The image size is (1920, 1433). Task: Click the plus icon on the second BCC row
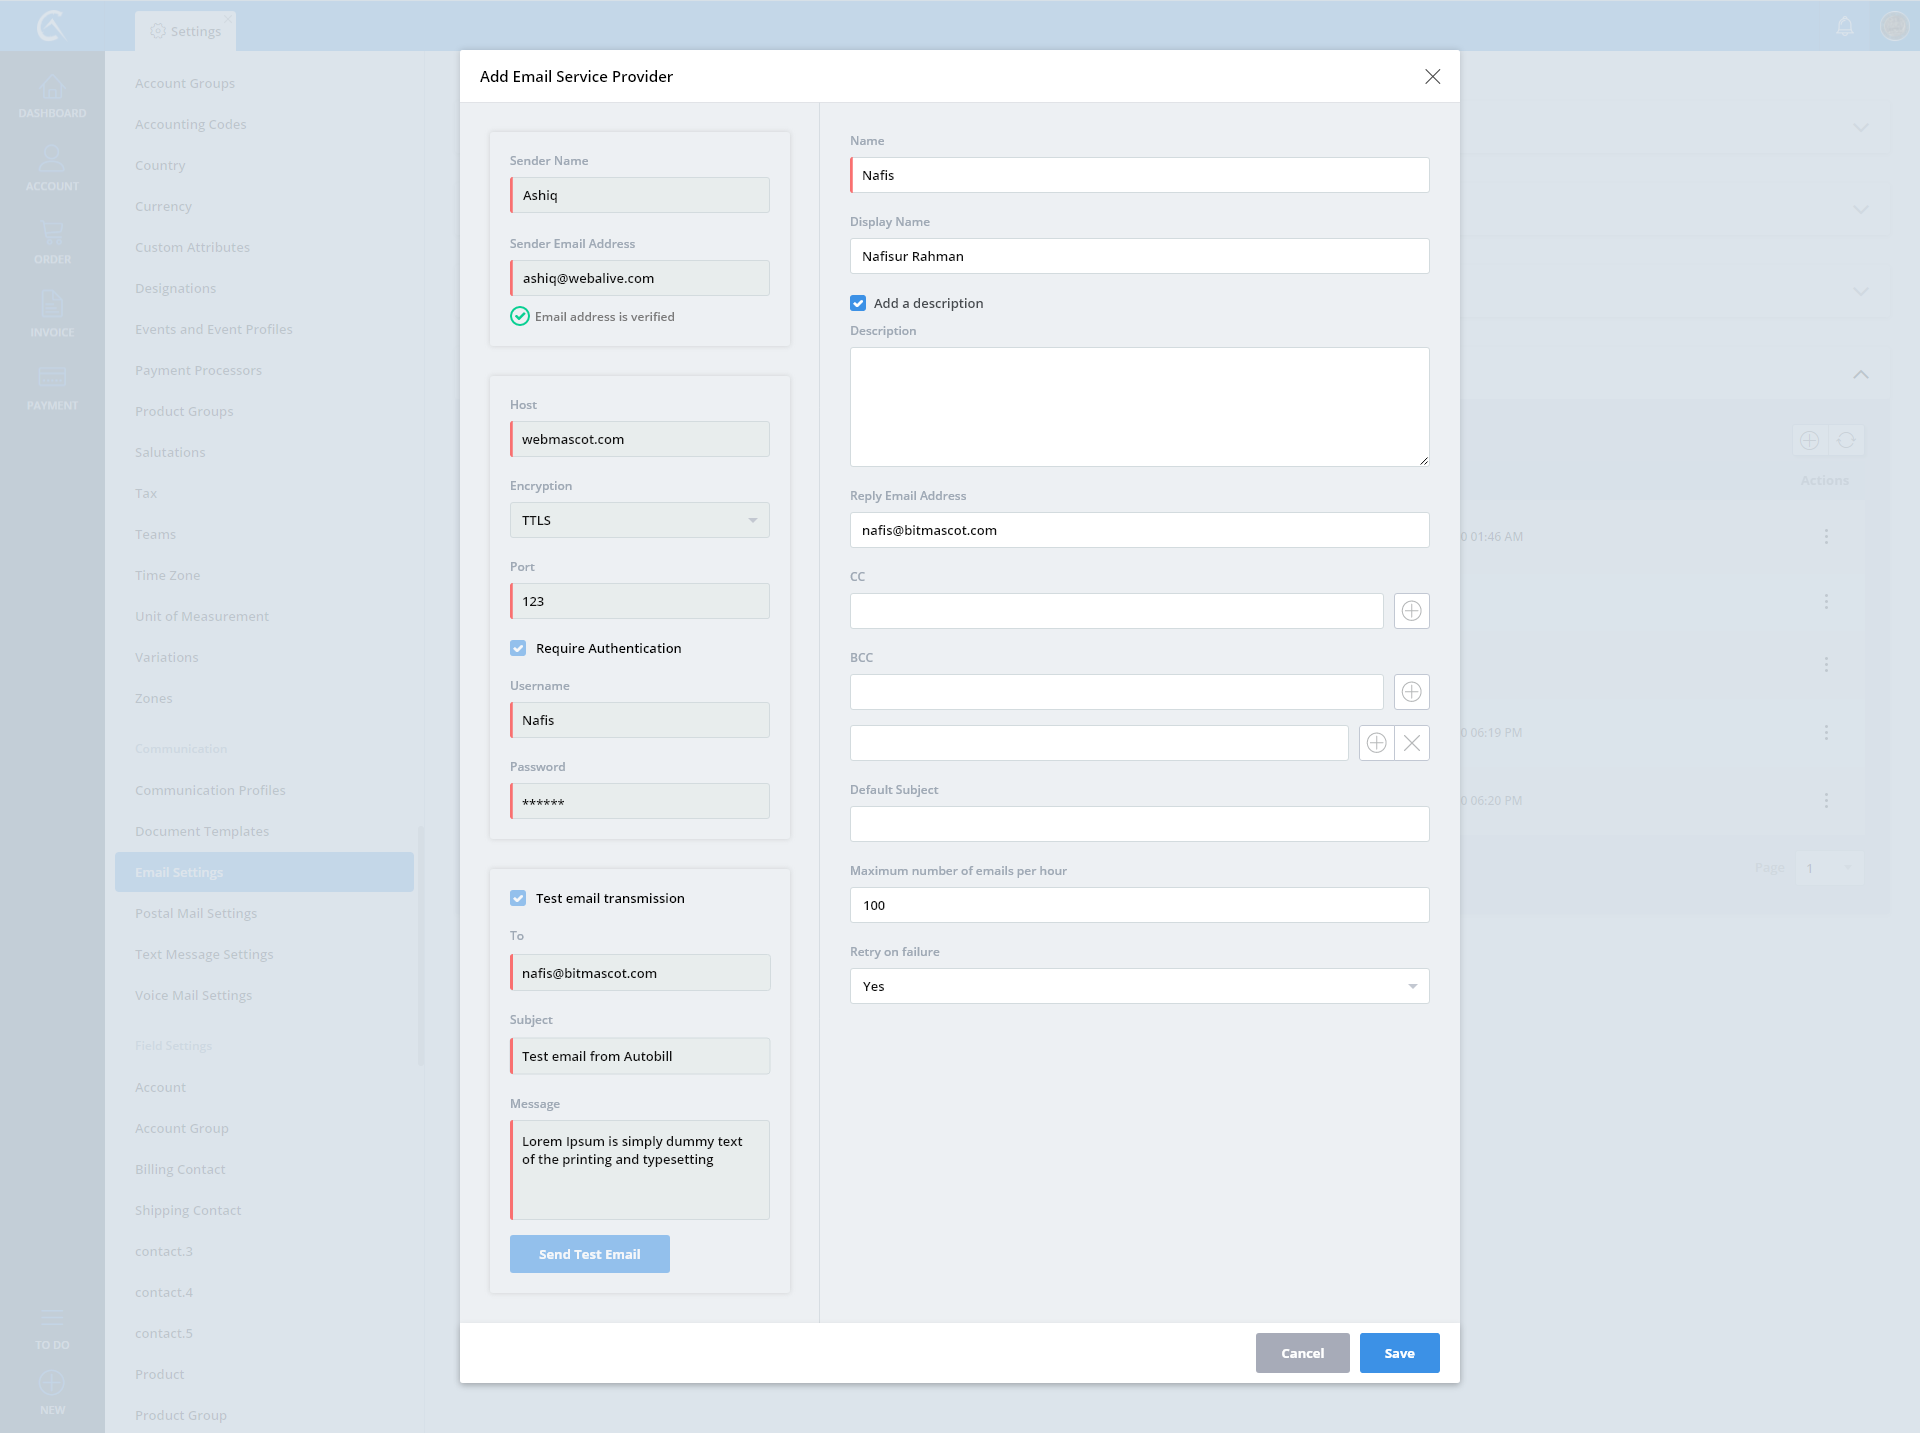(1376, 743)
